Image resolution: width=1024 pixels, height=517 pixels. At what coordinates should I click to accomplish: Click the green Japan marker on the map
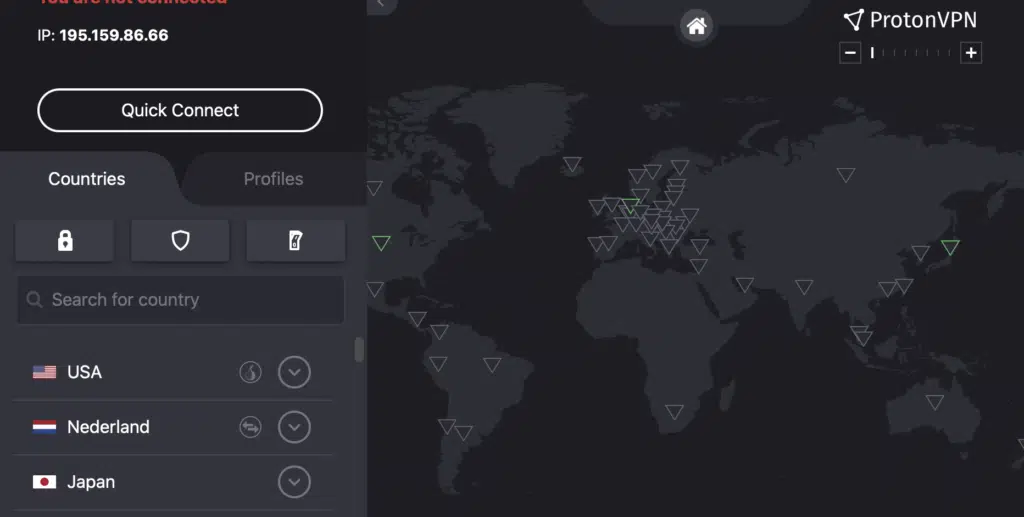(x=950, y=247)
